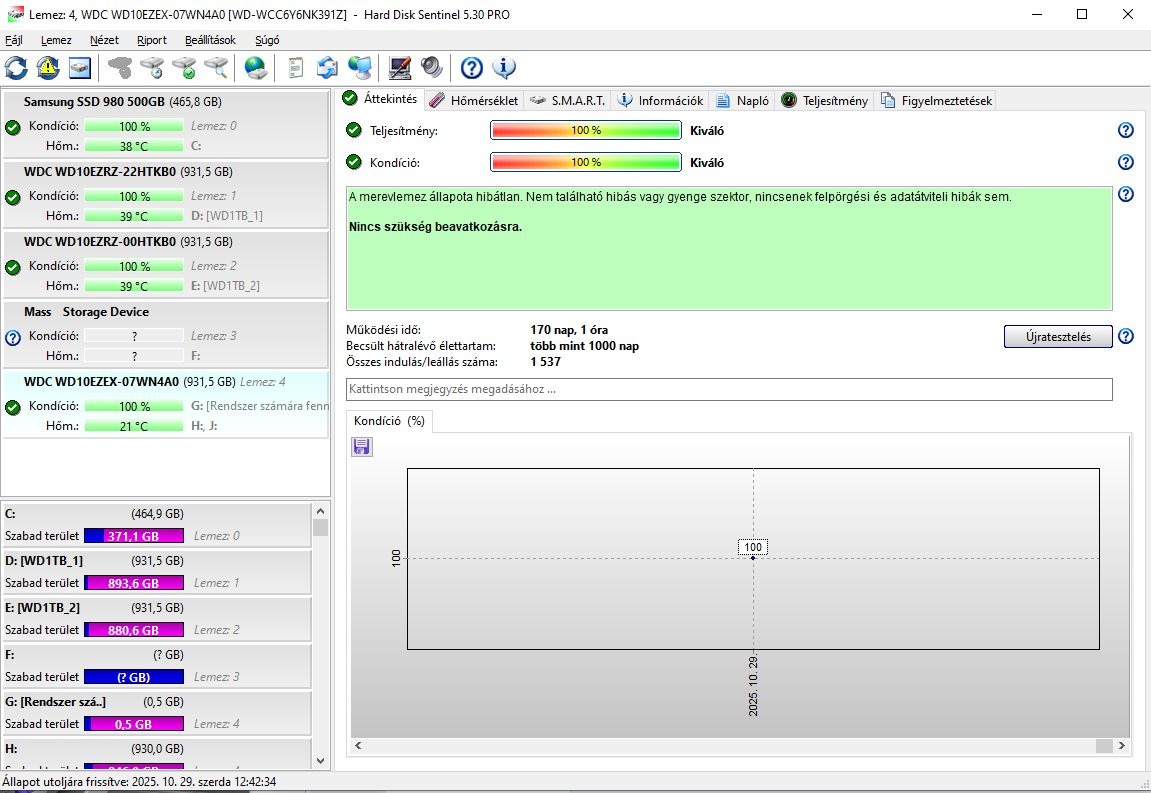Viewport: 1151px width, 793px height.
Task: Click the blue circular-arrows refresh icon
Action: coord(16,68)
